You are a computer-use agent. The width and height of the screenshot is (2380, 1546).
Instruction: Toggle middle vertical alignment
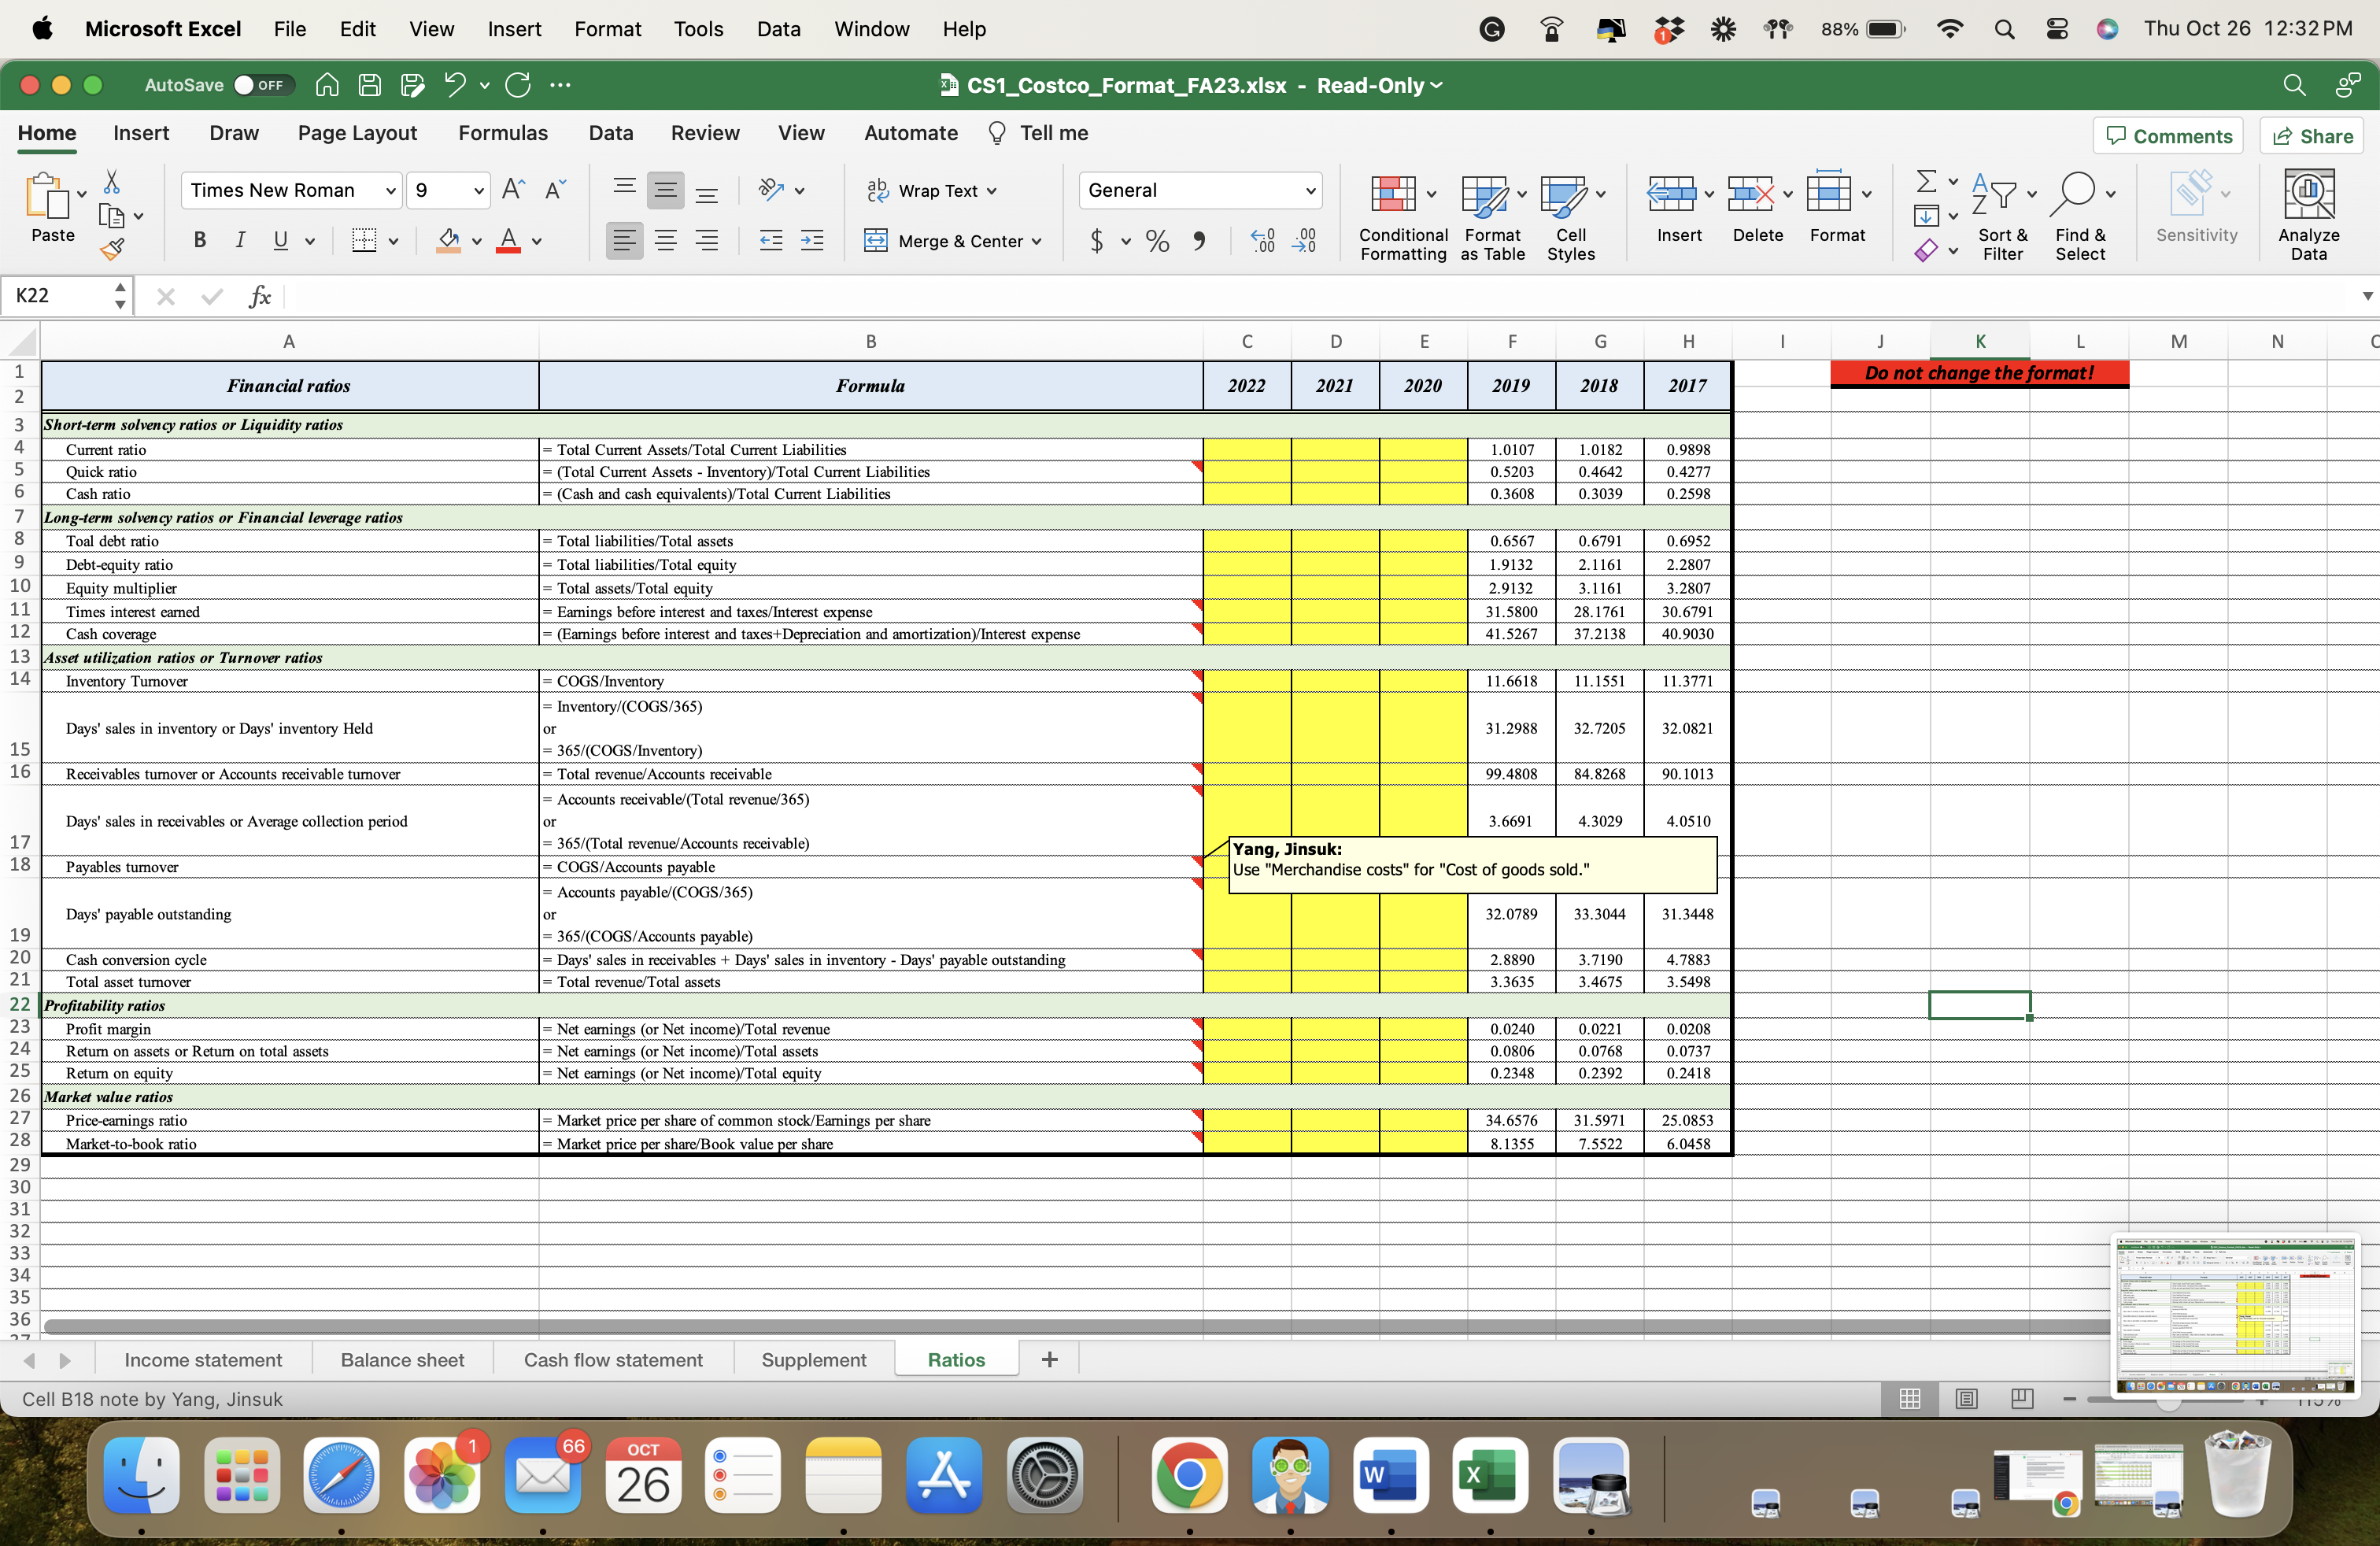coord(666,190)
